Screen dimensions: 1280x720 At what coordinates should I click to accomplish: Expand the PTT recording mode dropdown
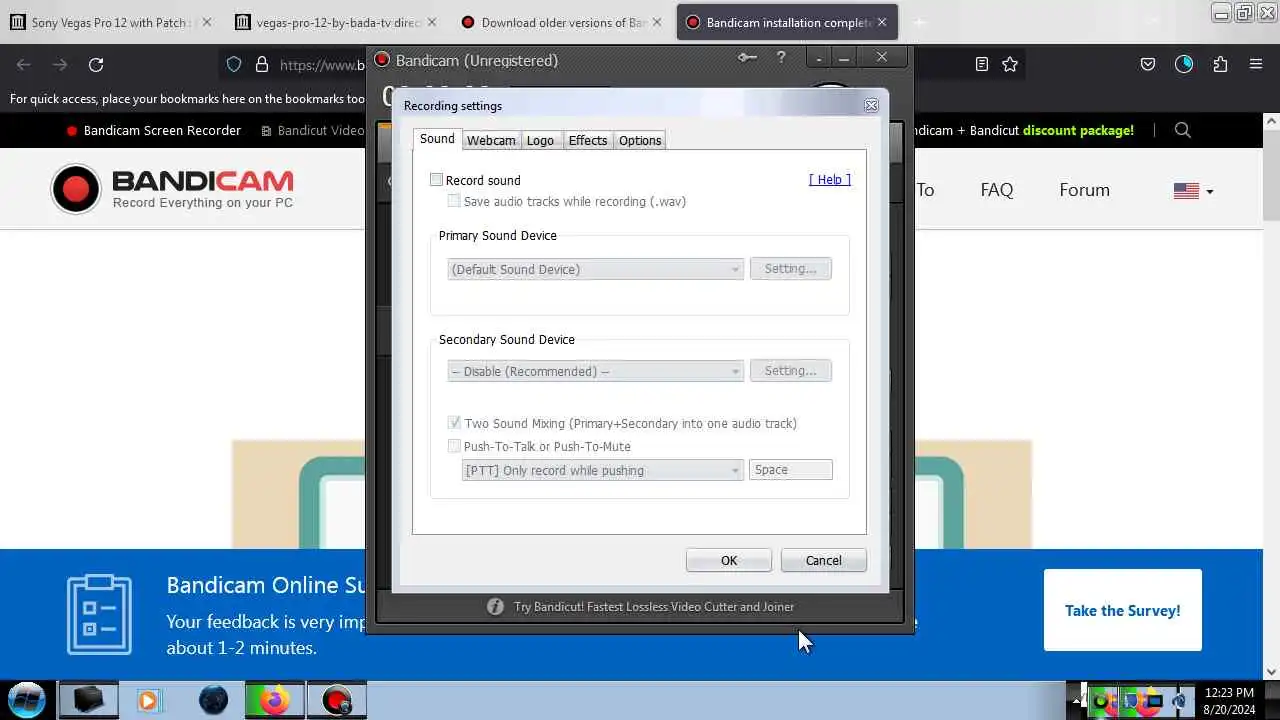click(x=602, y=470)
